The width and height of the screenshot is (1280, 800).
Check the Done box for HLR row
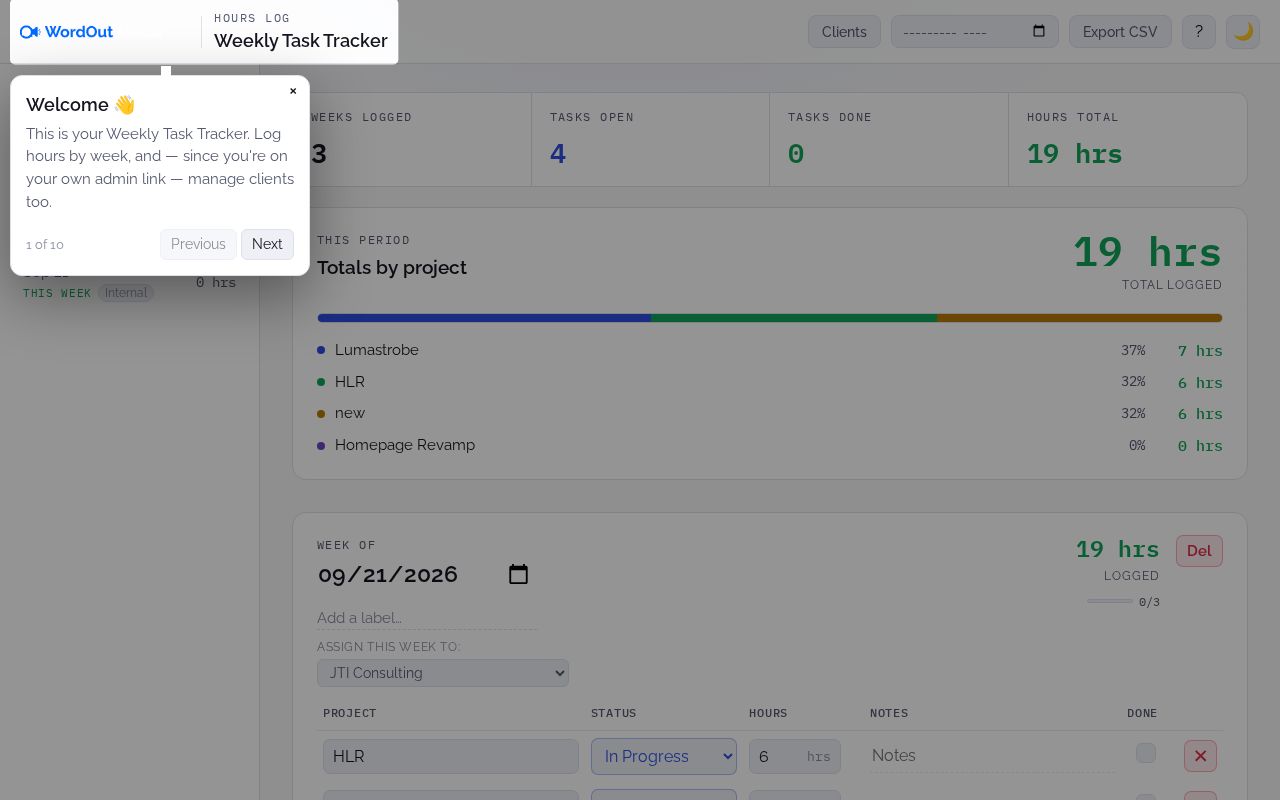[1146, 753]
